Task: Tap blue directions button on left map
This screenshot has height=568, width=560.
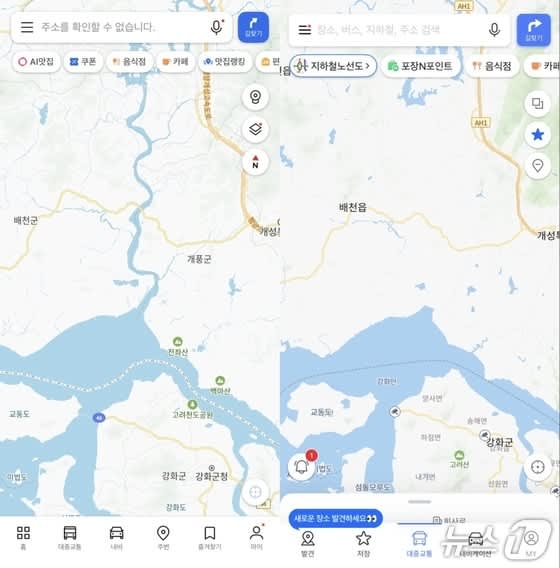Action: click(x=253, y=27)
